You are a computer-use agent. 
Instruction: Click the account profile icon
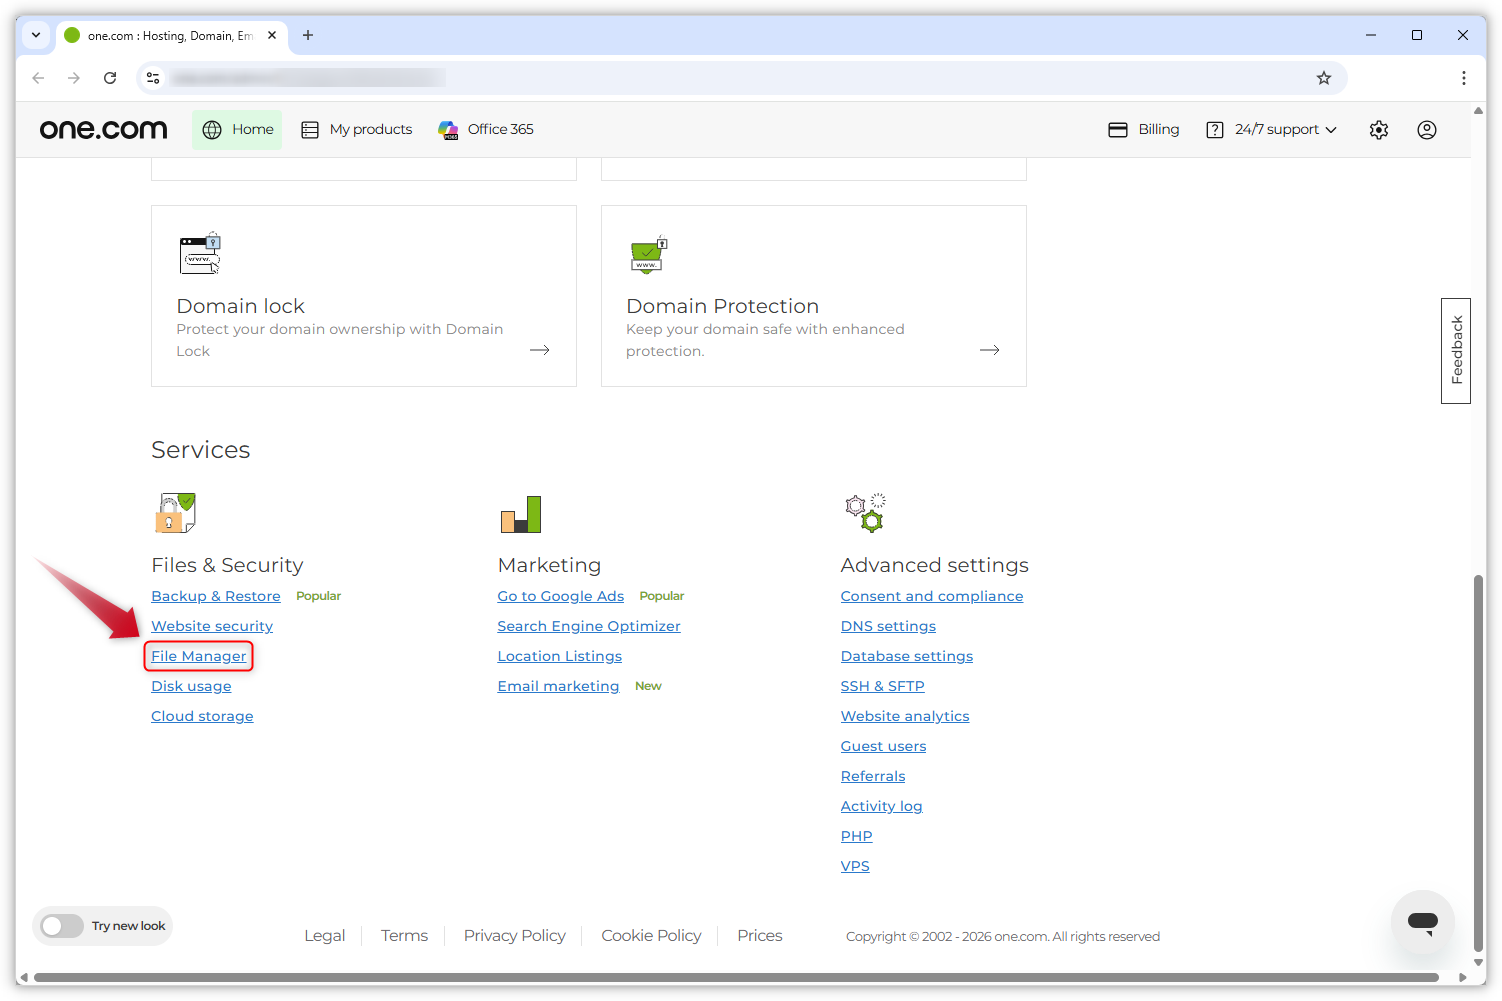(1426, 129)
